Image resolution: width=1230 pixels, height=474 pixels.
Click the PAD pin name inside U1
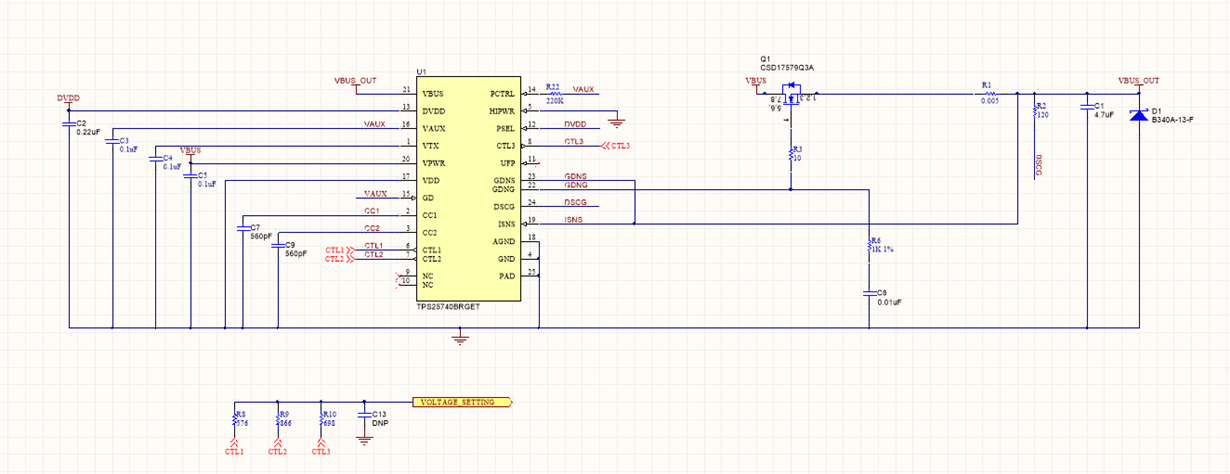(x=507, y=275)
